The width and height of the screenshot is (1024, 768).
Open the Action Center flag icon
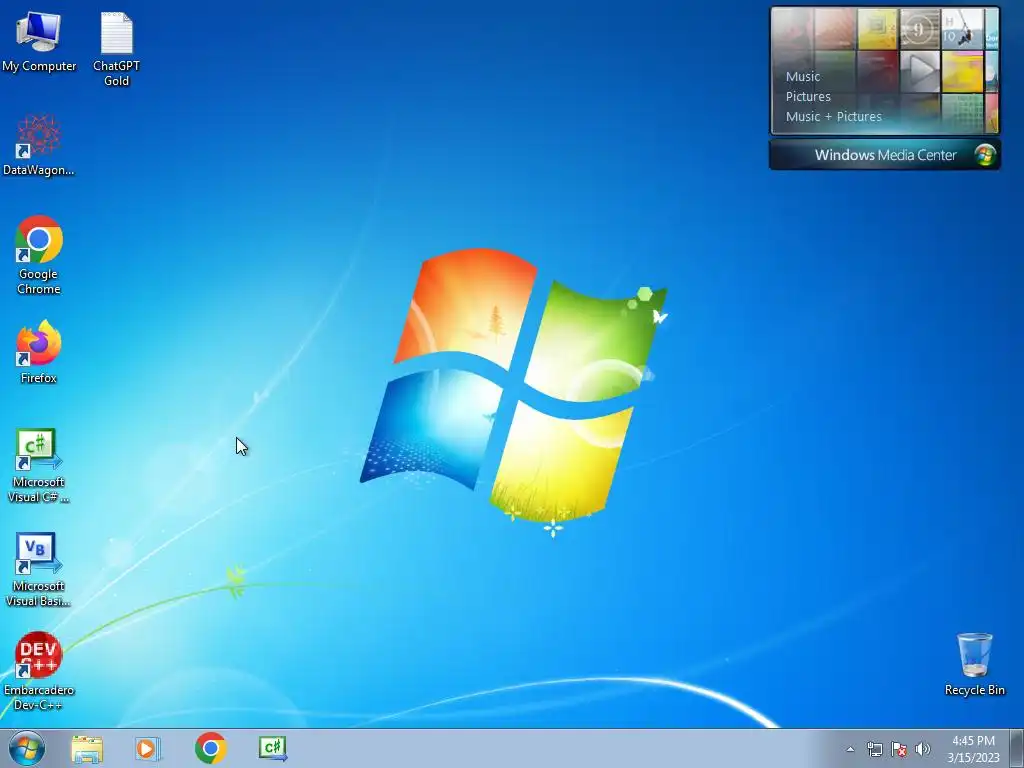tap(899, 749)
